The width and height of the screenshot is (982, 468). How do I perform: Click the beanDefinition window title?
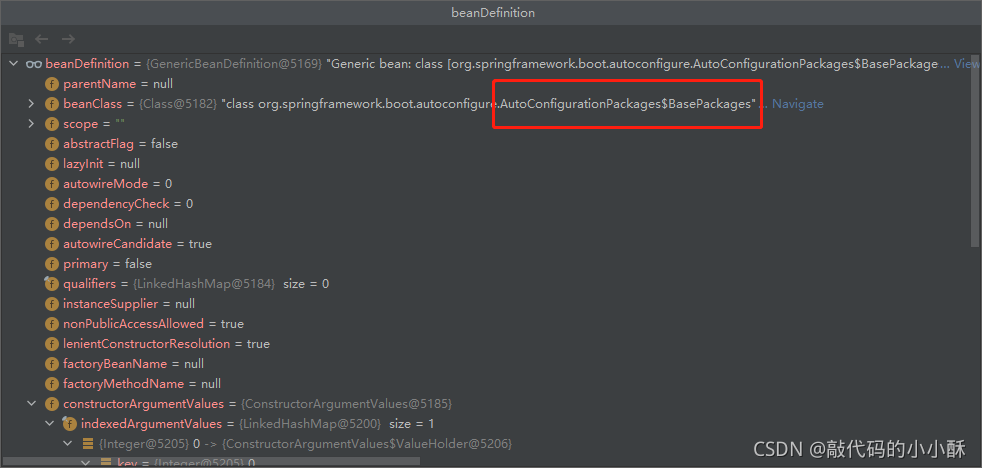[493, 13]
